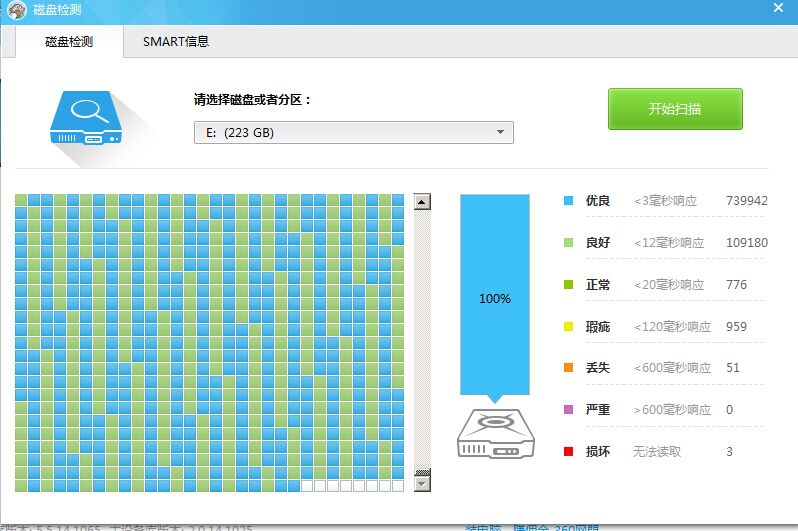Click the orange 丢失 legend swatch

coord(568,368)
